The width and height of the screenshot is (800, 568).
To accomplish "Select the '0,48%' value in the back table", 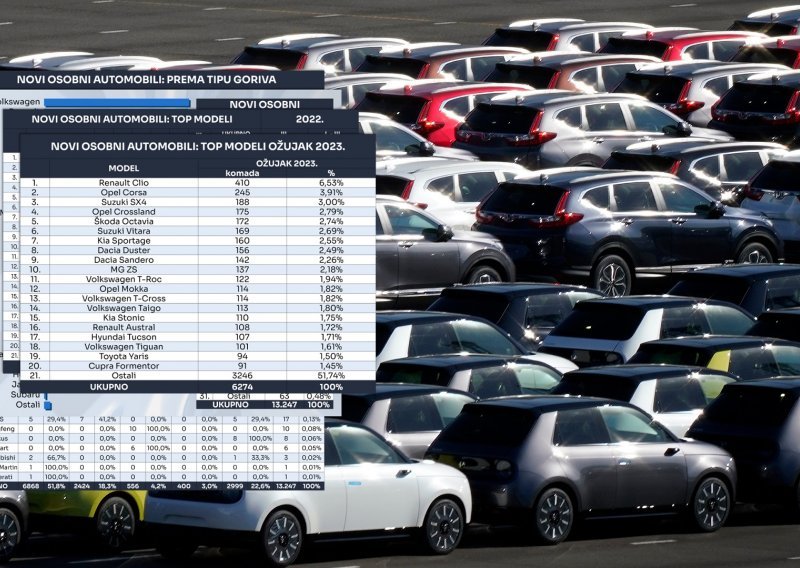I will coord(319,397).
